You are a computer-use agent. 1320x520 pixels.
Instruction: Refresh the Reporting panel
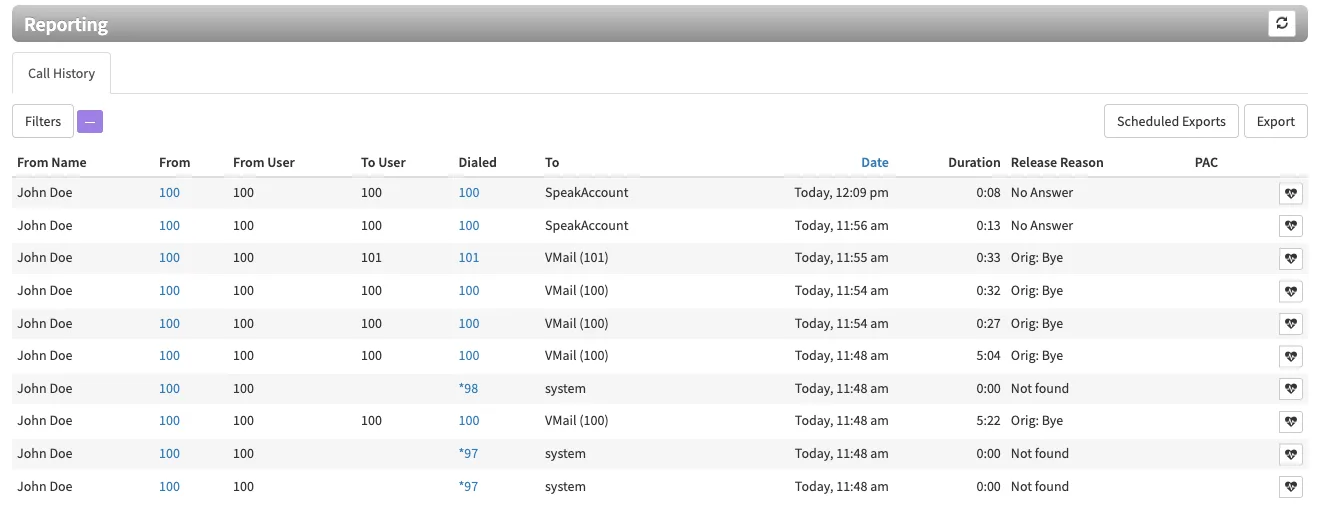[1281, 24]
